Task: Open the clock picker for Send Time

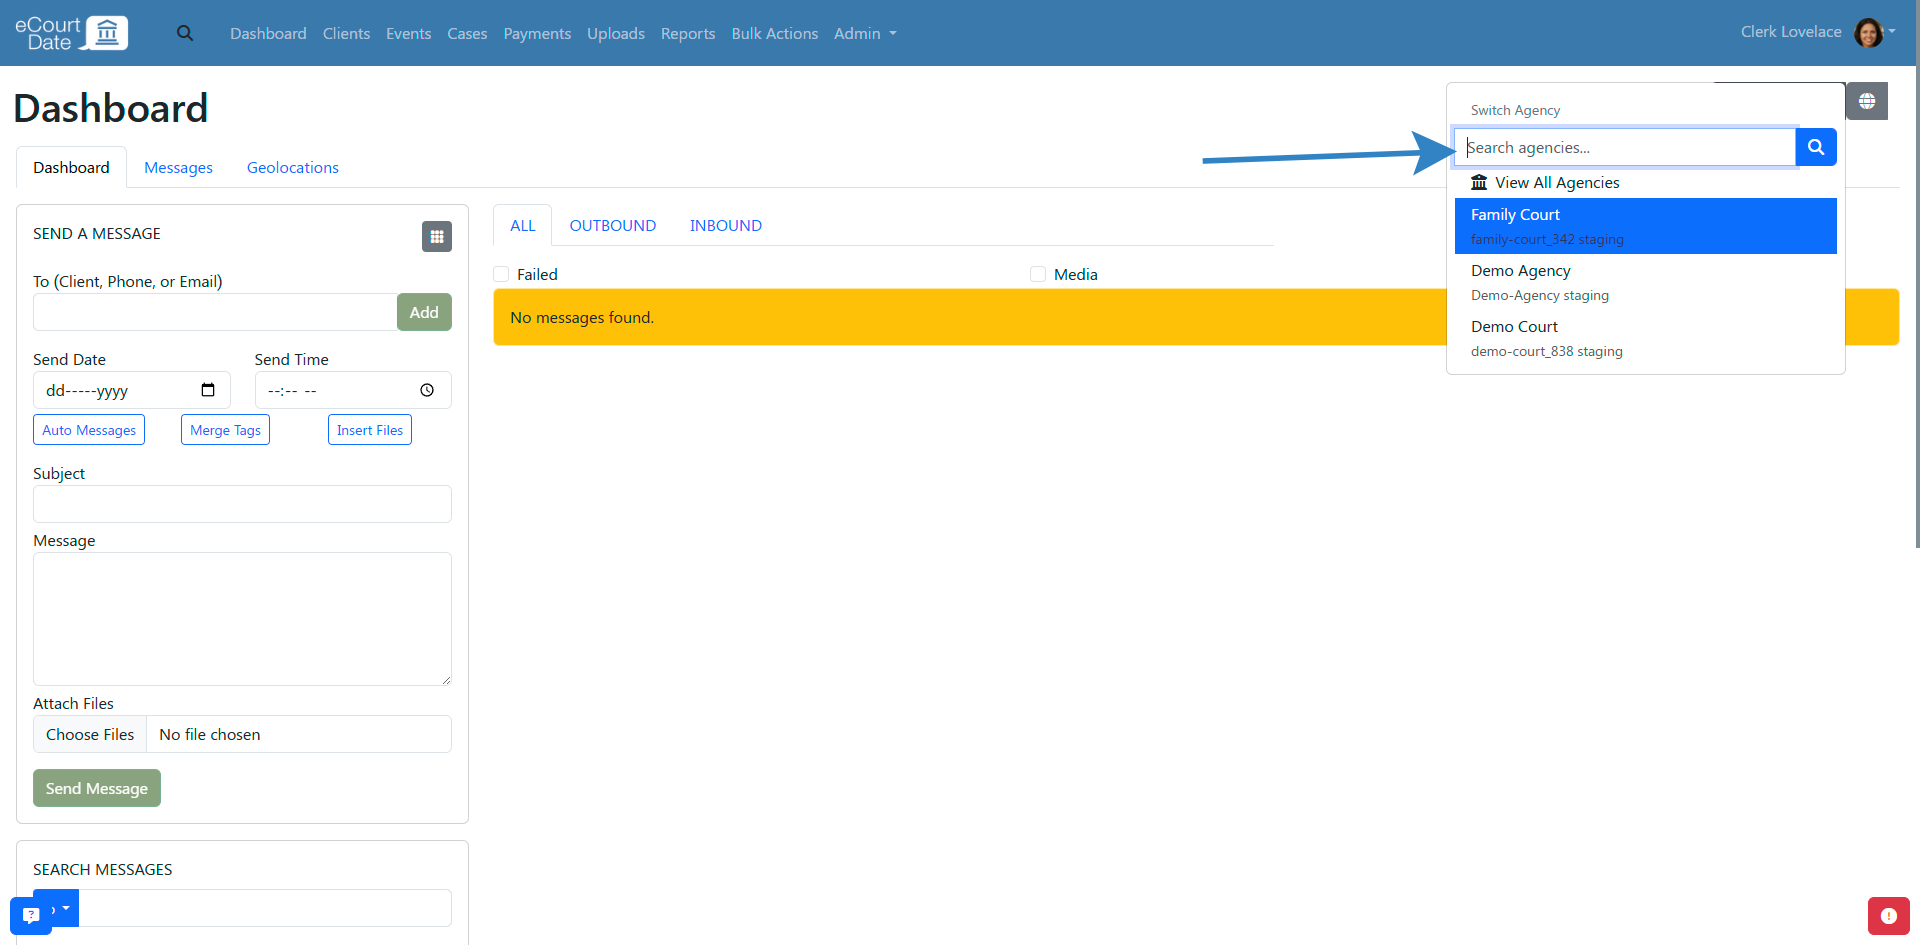Action: click(x=426, y=390)
